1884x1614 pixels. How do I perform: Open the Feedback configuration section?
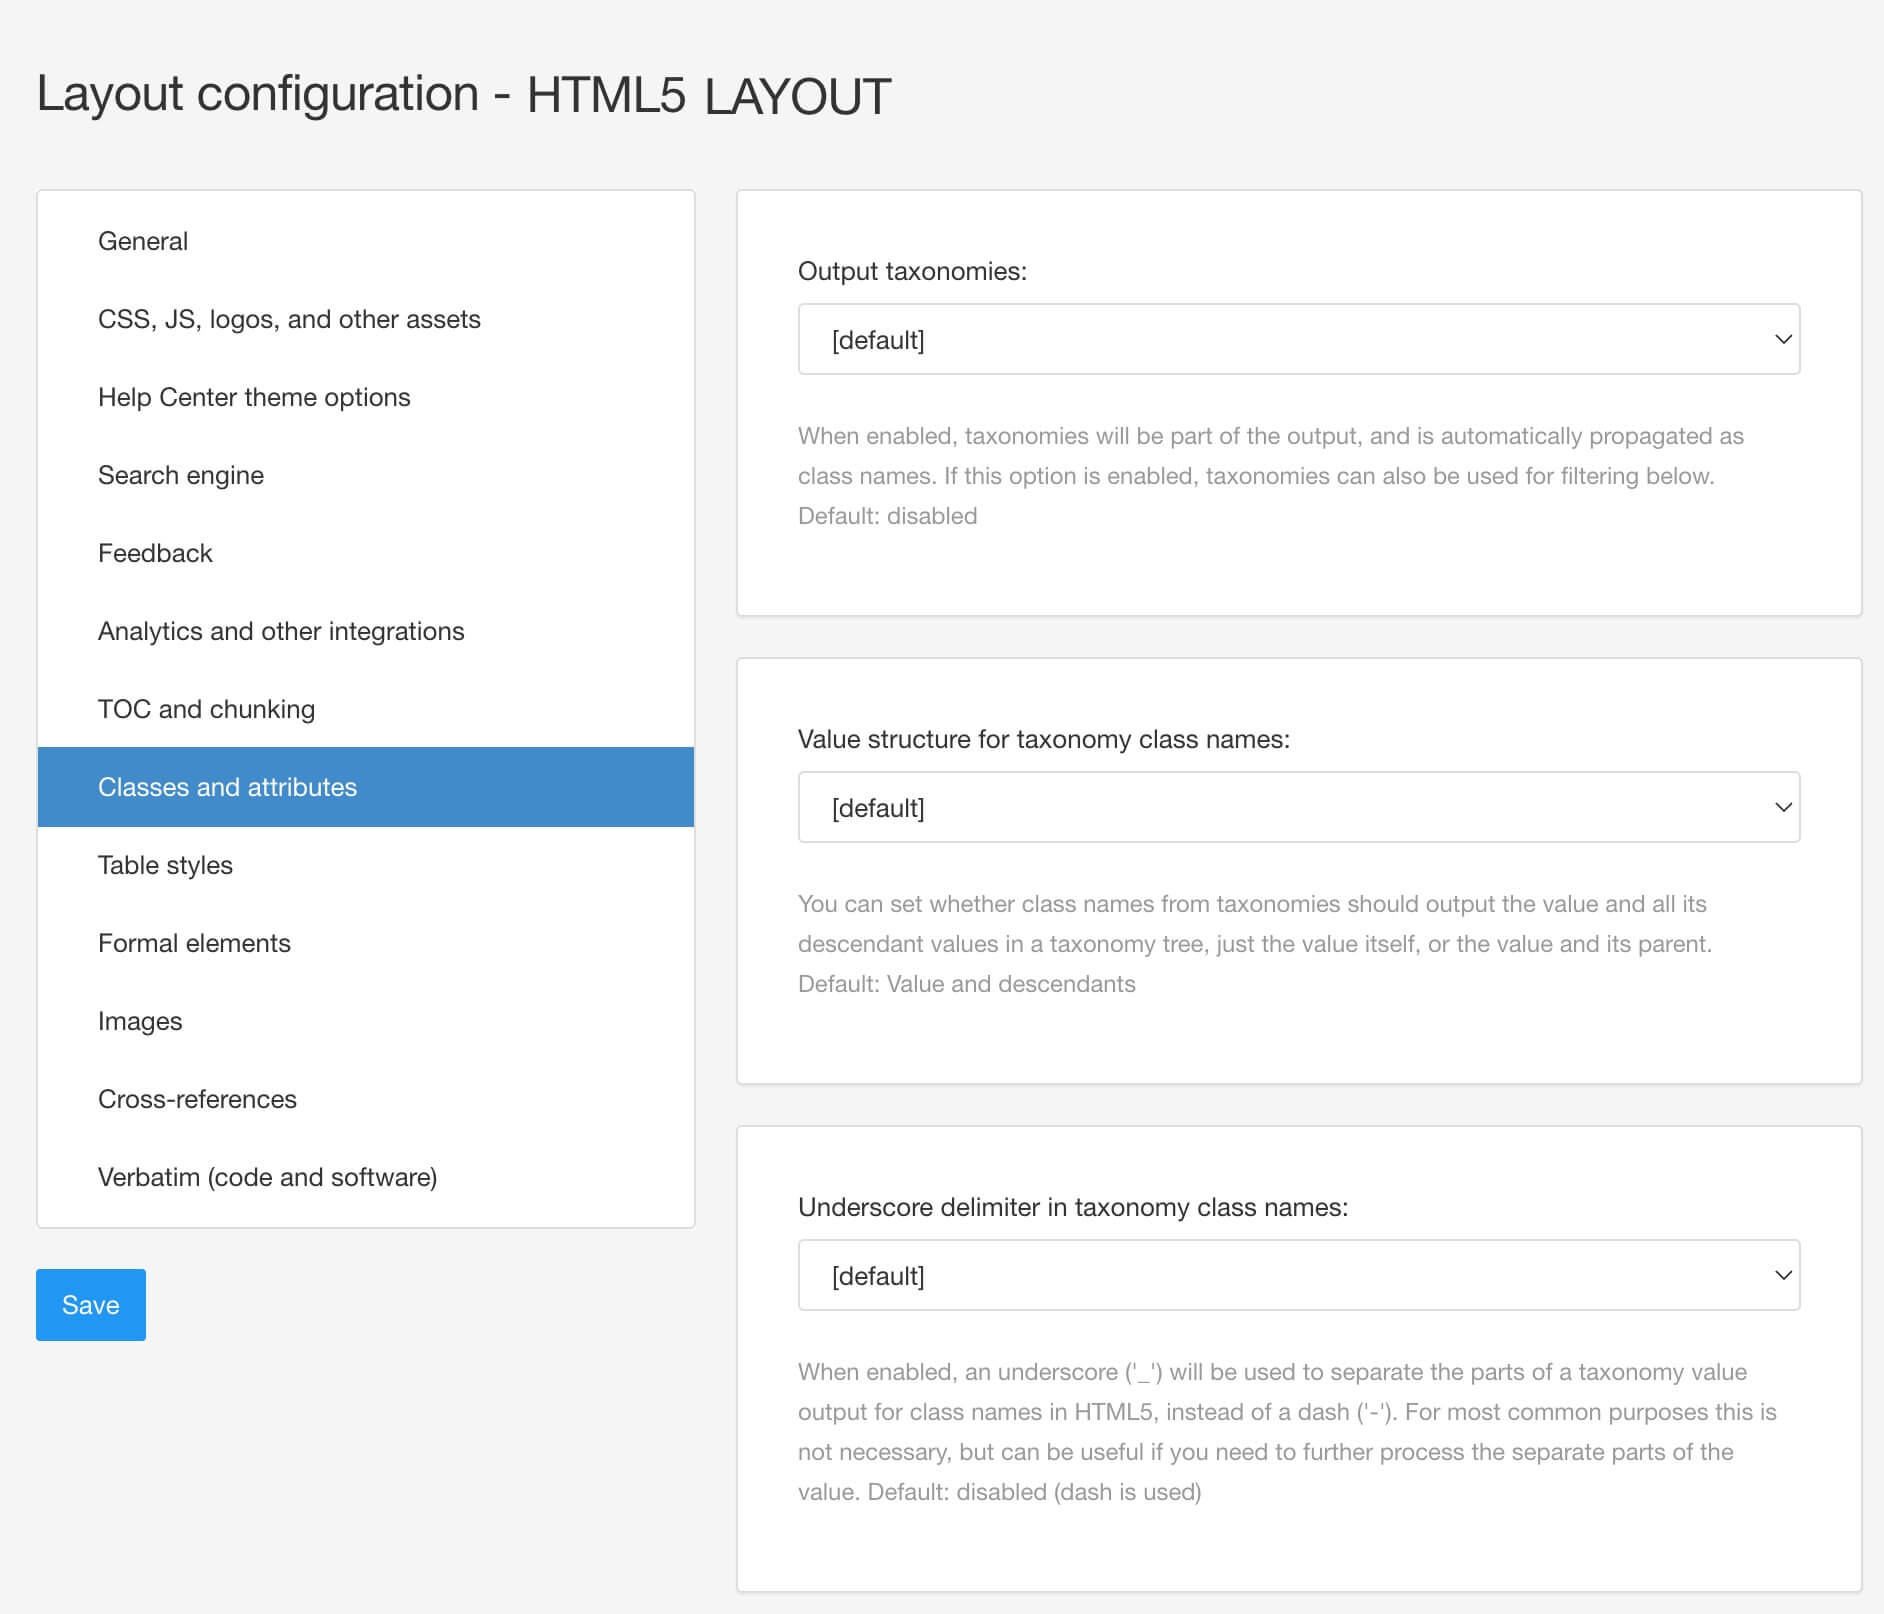click(x=155, y=552)
